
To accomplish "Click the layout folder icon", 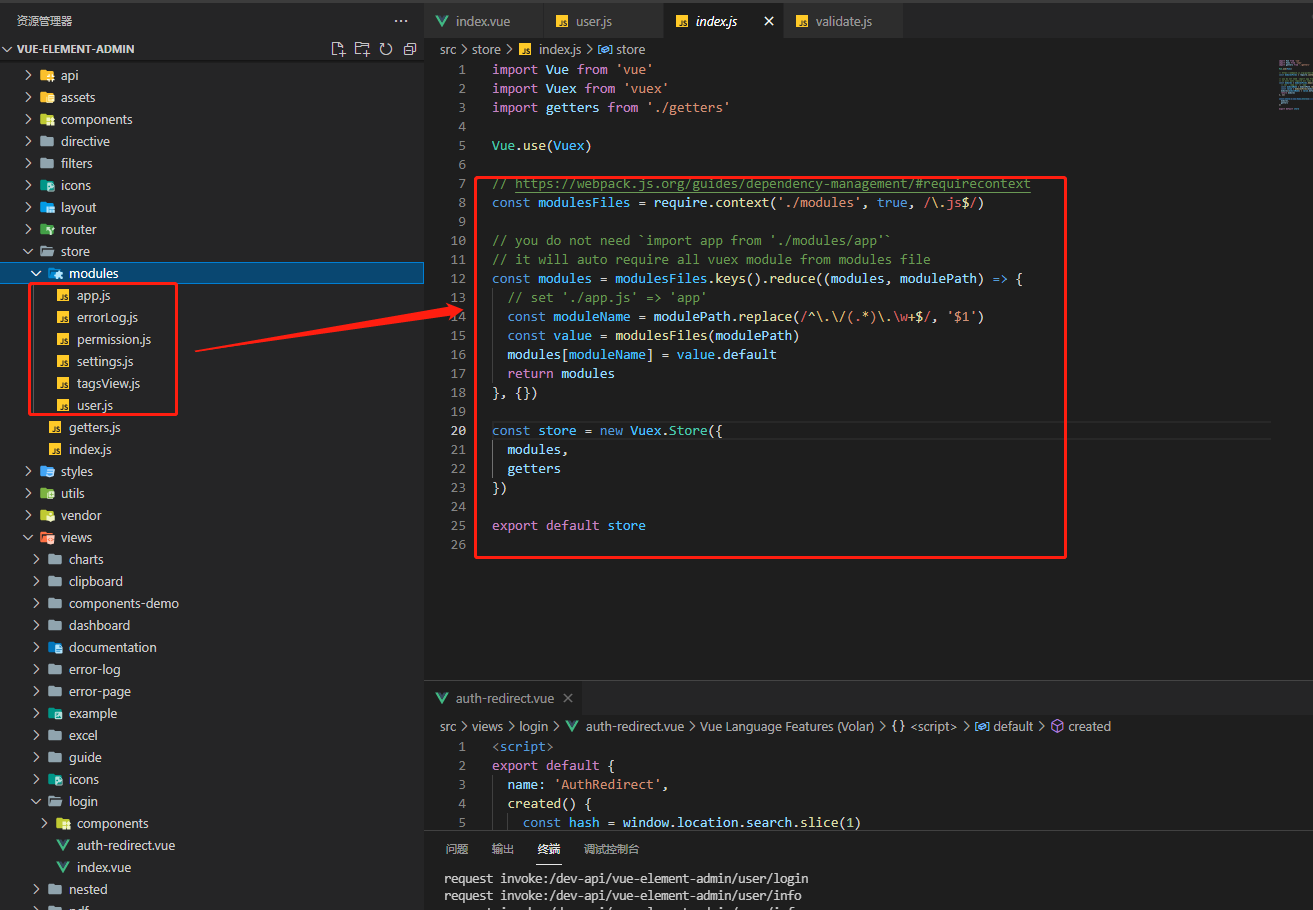I will click(47, 207).
